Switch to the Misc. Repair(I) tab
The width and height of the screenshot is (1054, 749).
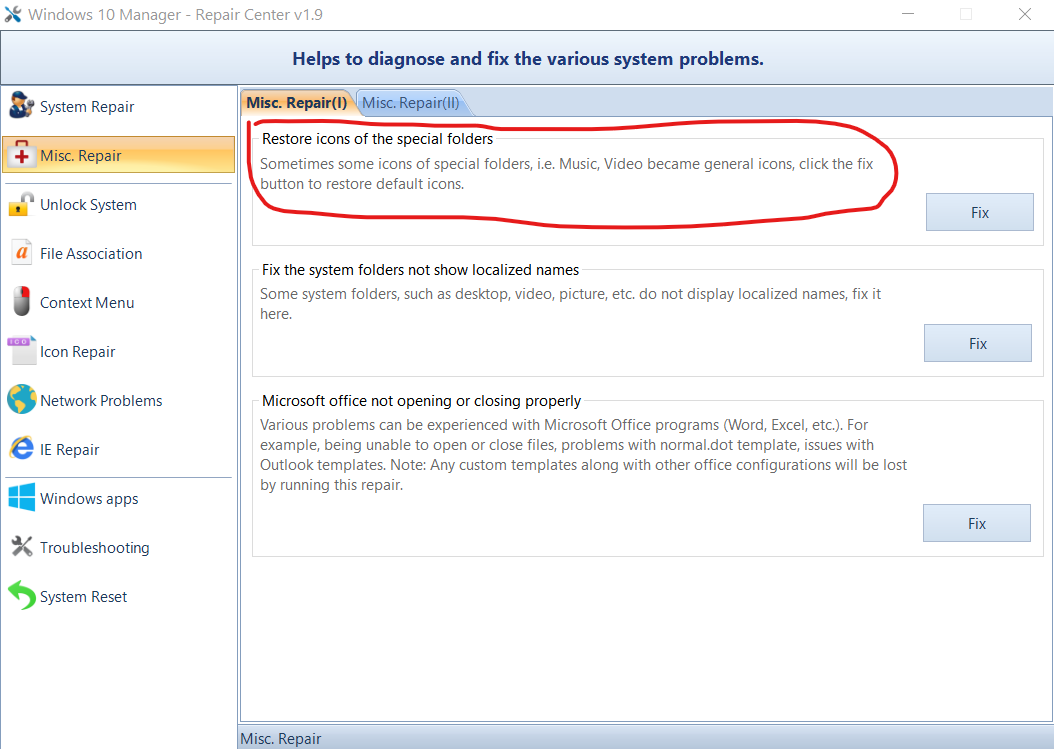296,103
